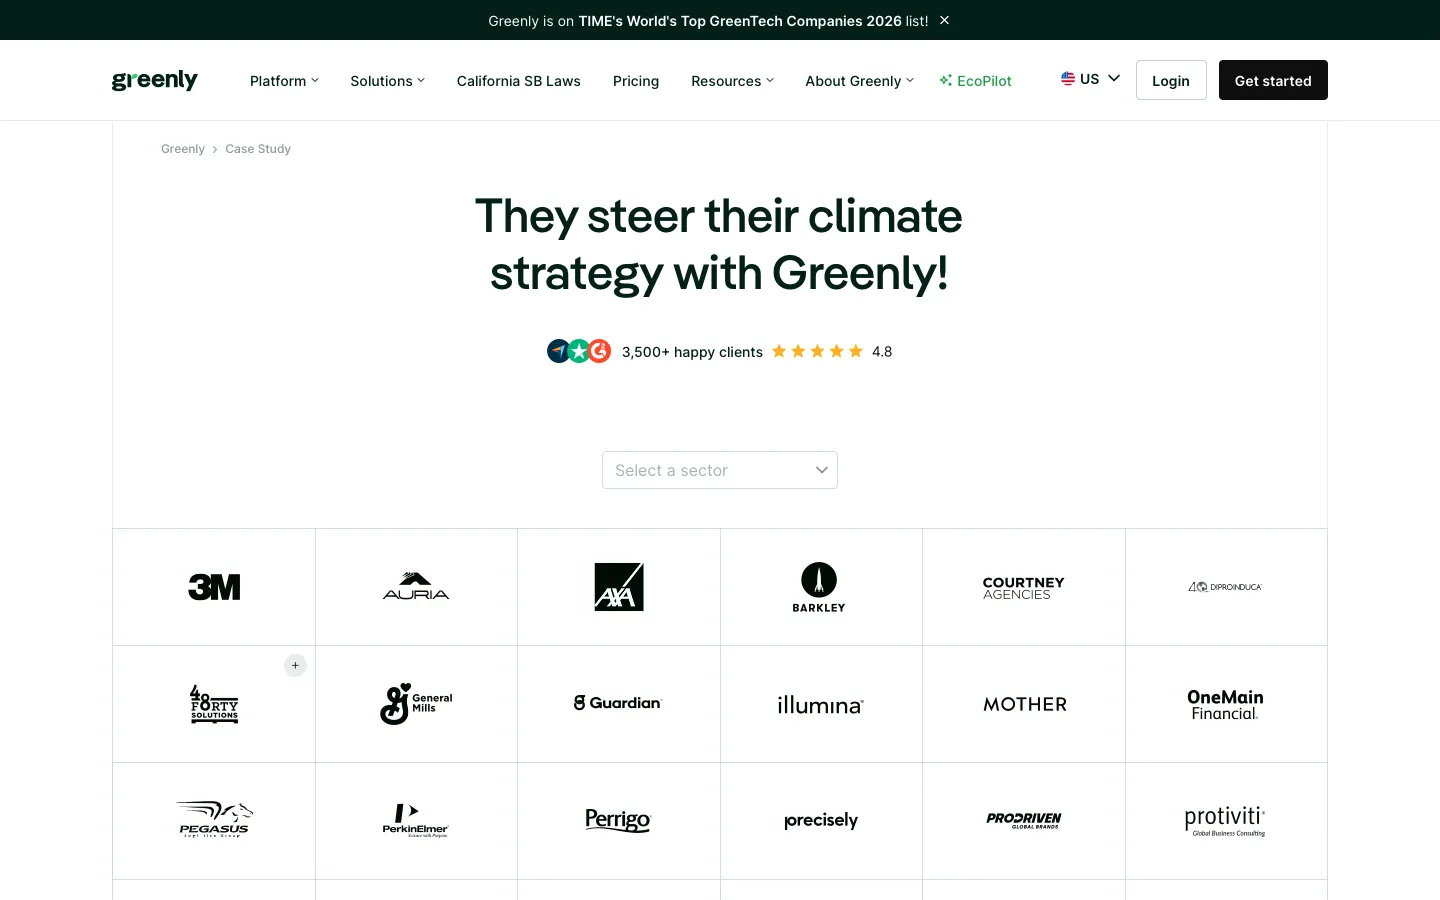Viewport: 1440px width, 900px height.
Task: Click the Case Study breadcrumb
Action: (x=258, y=149)
